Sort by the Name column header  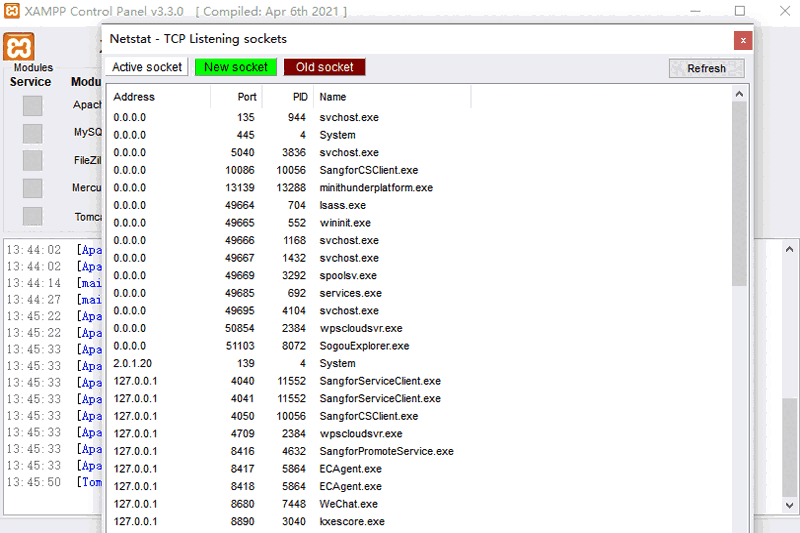pyautogui.click(x=392, y=97)
